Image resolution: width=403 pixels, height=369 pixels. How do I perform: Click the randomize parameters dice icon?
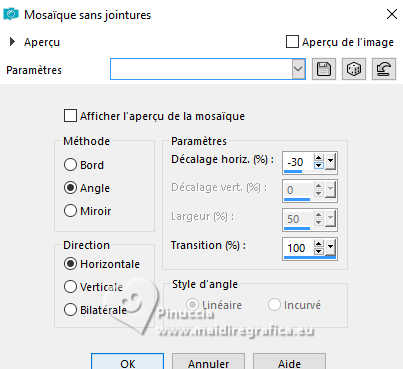(x=354, y=69)
